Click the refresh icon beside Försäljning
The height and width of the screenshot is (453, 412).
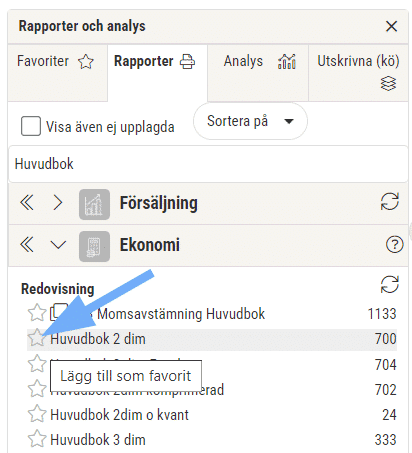tap(389, 202)
